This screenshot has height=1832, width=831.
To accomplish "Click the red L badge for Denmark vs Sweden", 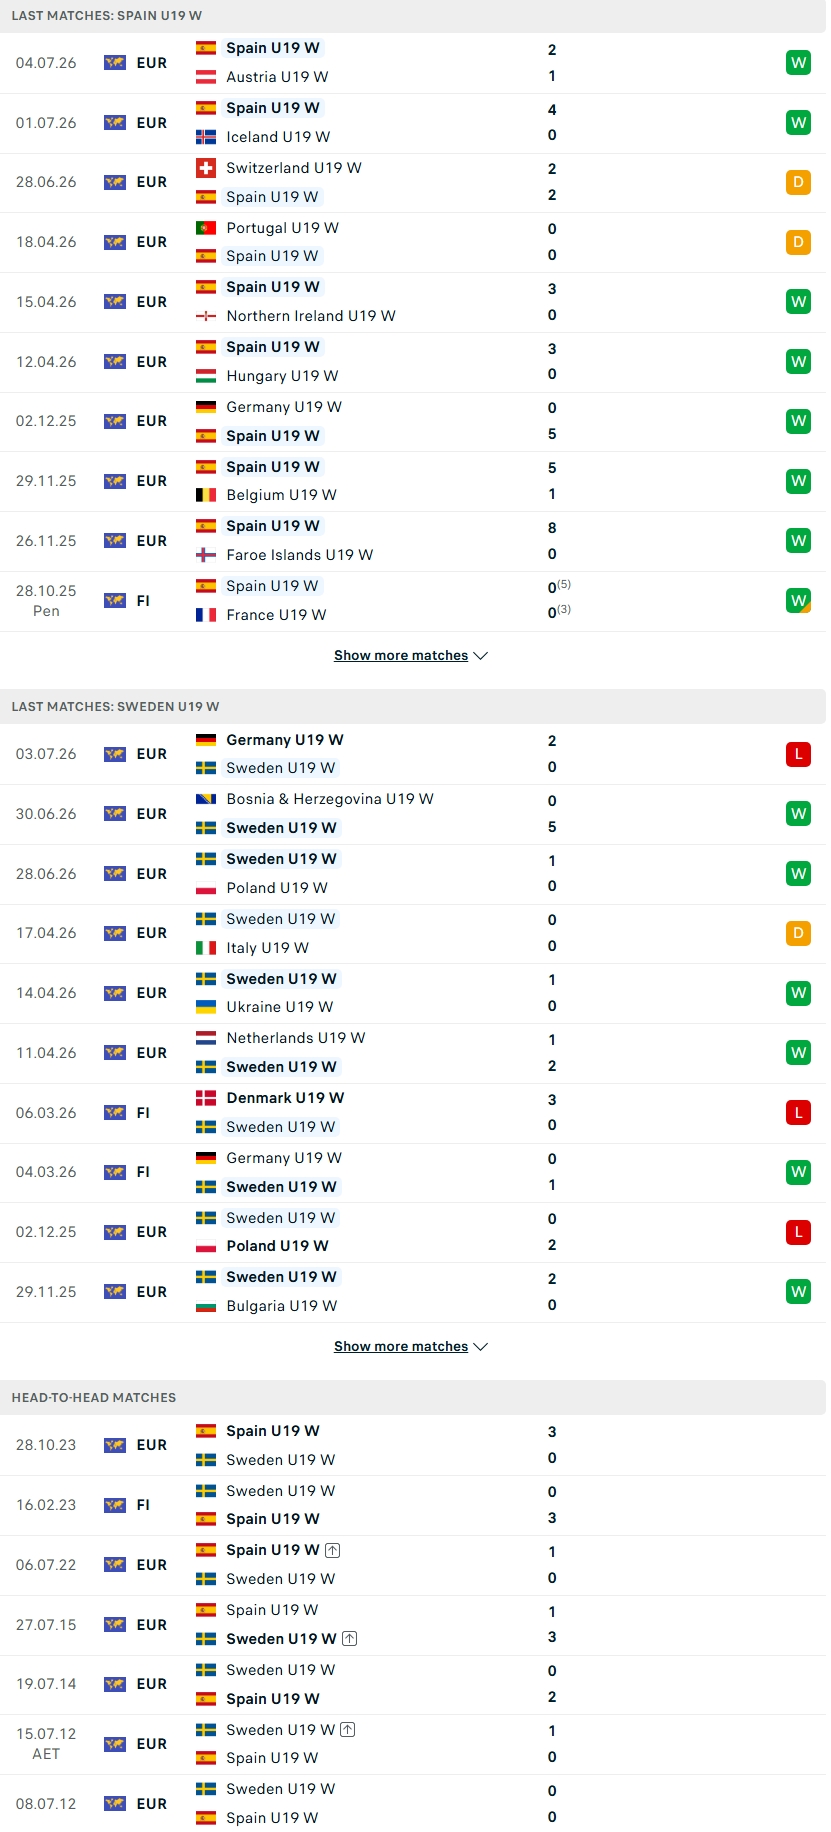I will [798, 1112].
